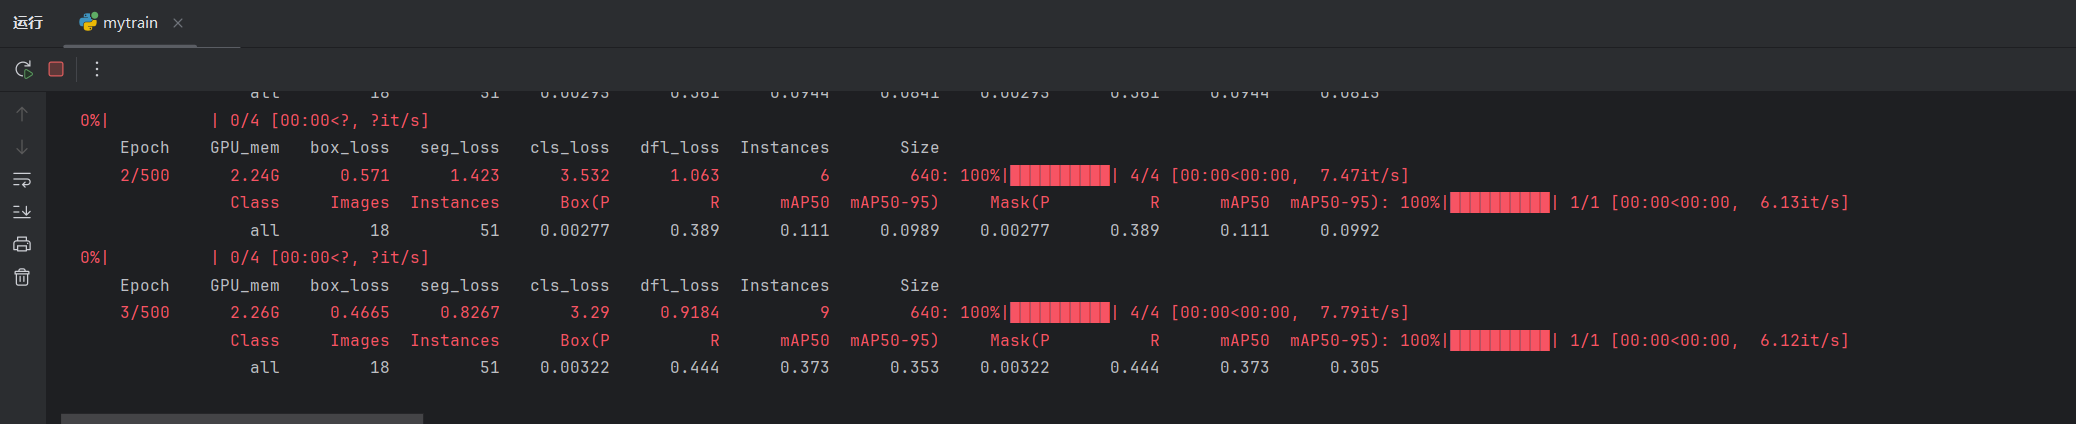Click Box precision value 0.00322
This screenshot has width=2076, height=424.
(x=575, y=367)
